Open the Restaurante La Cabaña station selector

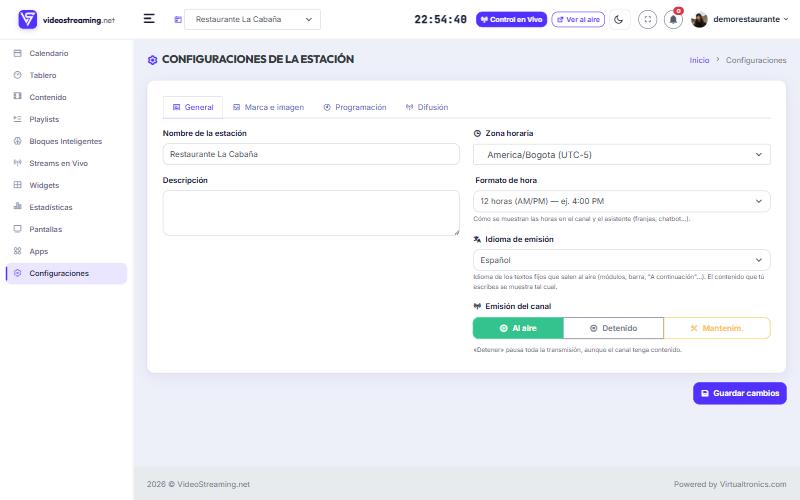click(252, 19)
